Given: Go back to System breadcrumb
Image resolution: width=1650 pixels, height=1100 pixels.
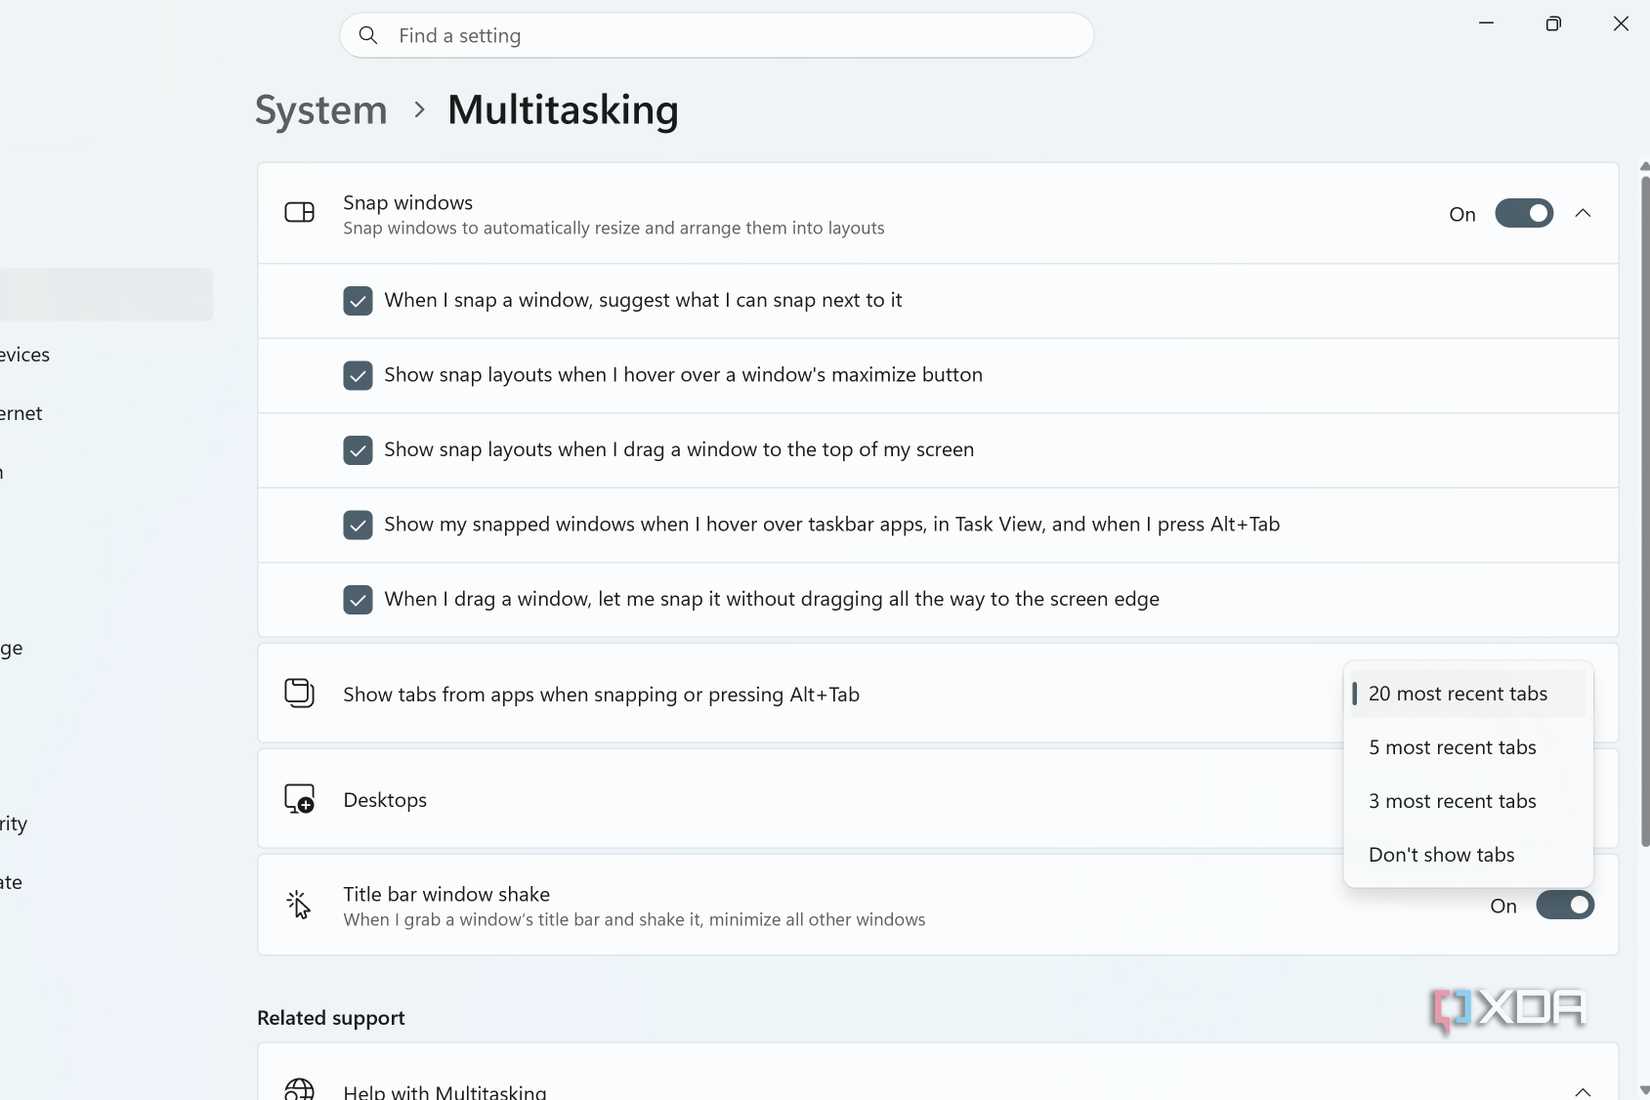Looking at the screenshot, I should (321, 110).
